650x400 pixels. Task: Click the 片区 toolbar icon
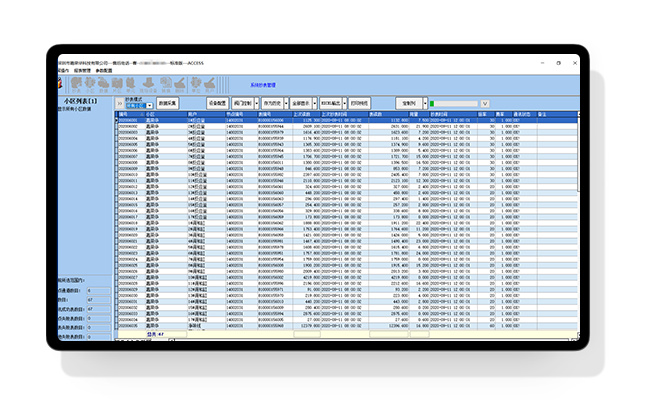pos(117,85)
